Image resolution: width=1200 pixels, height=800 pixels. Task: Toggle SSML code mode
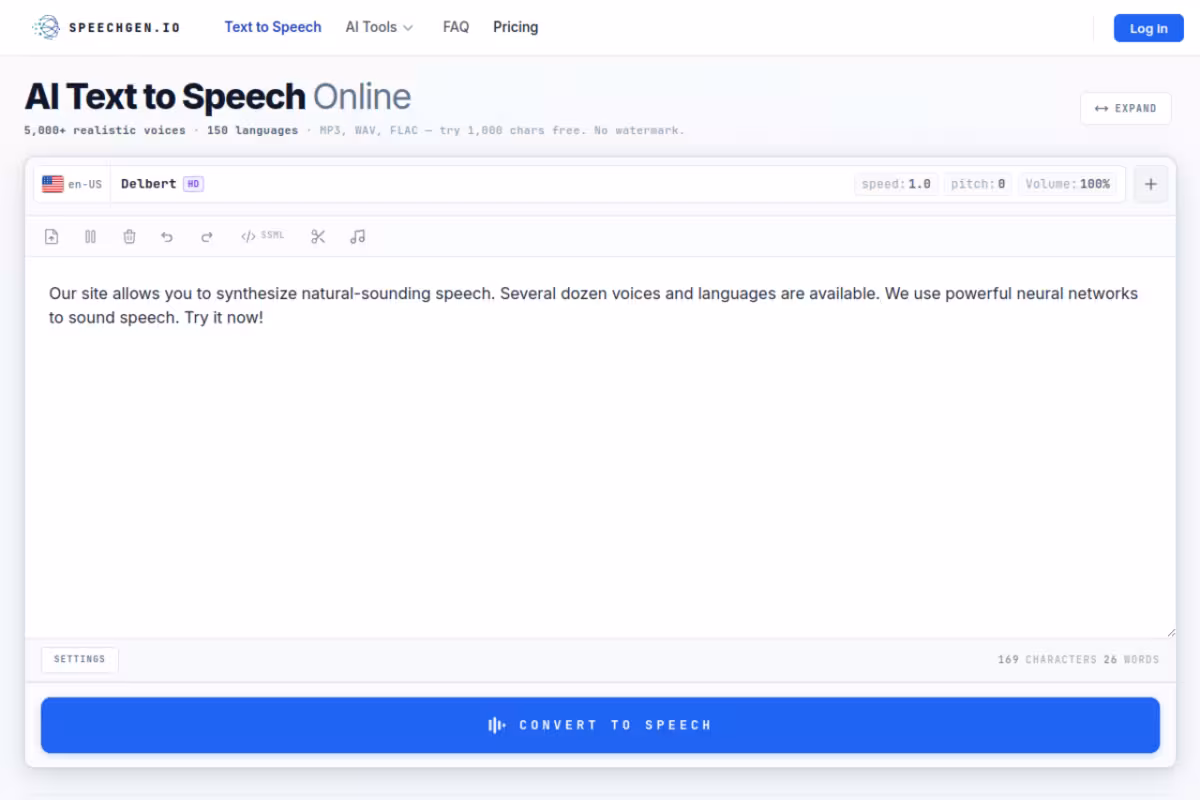pos(263,236)
